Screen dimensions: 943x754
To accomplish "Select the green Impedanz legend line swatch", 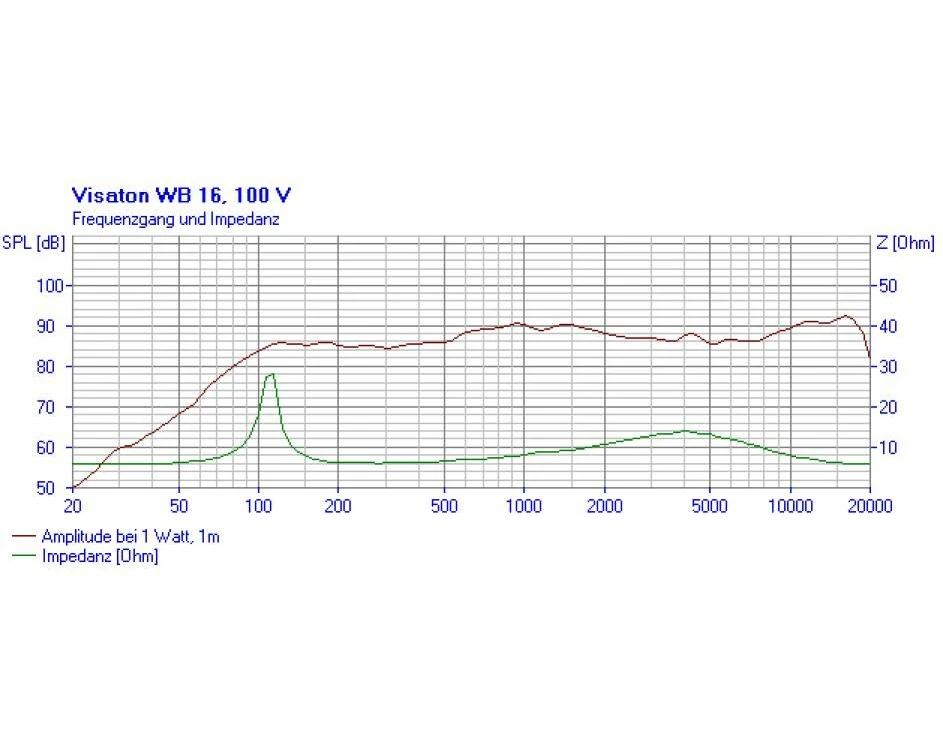I will (x=25, y=557).
